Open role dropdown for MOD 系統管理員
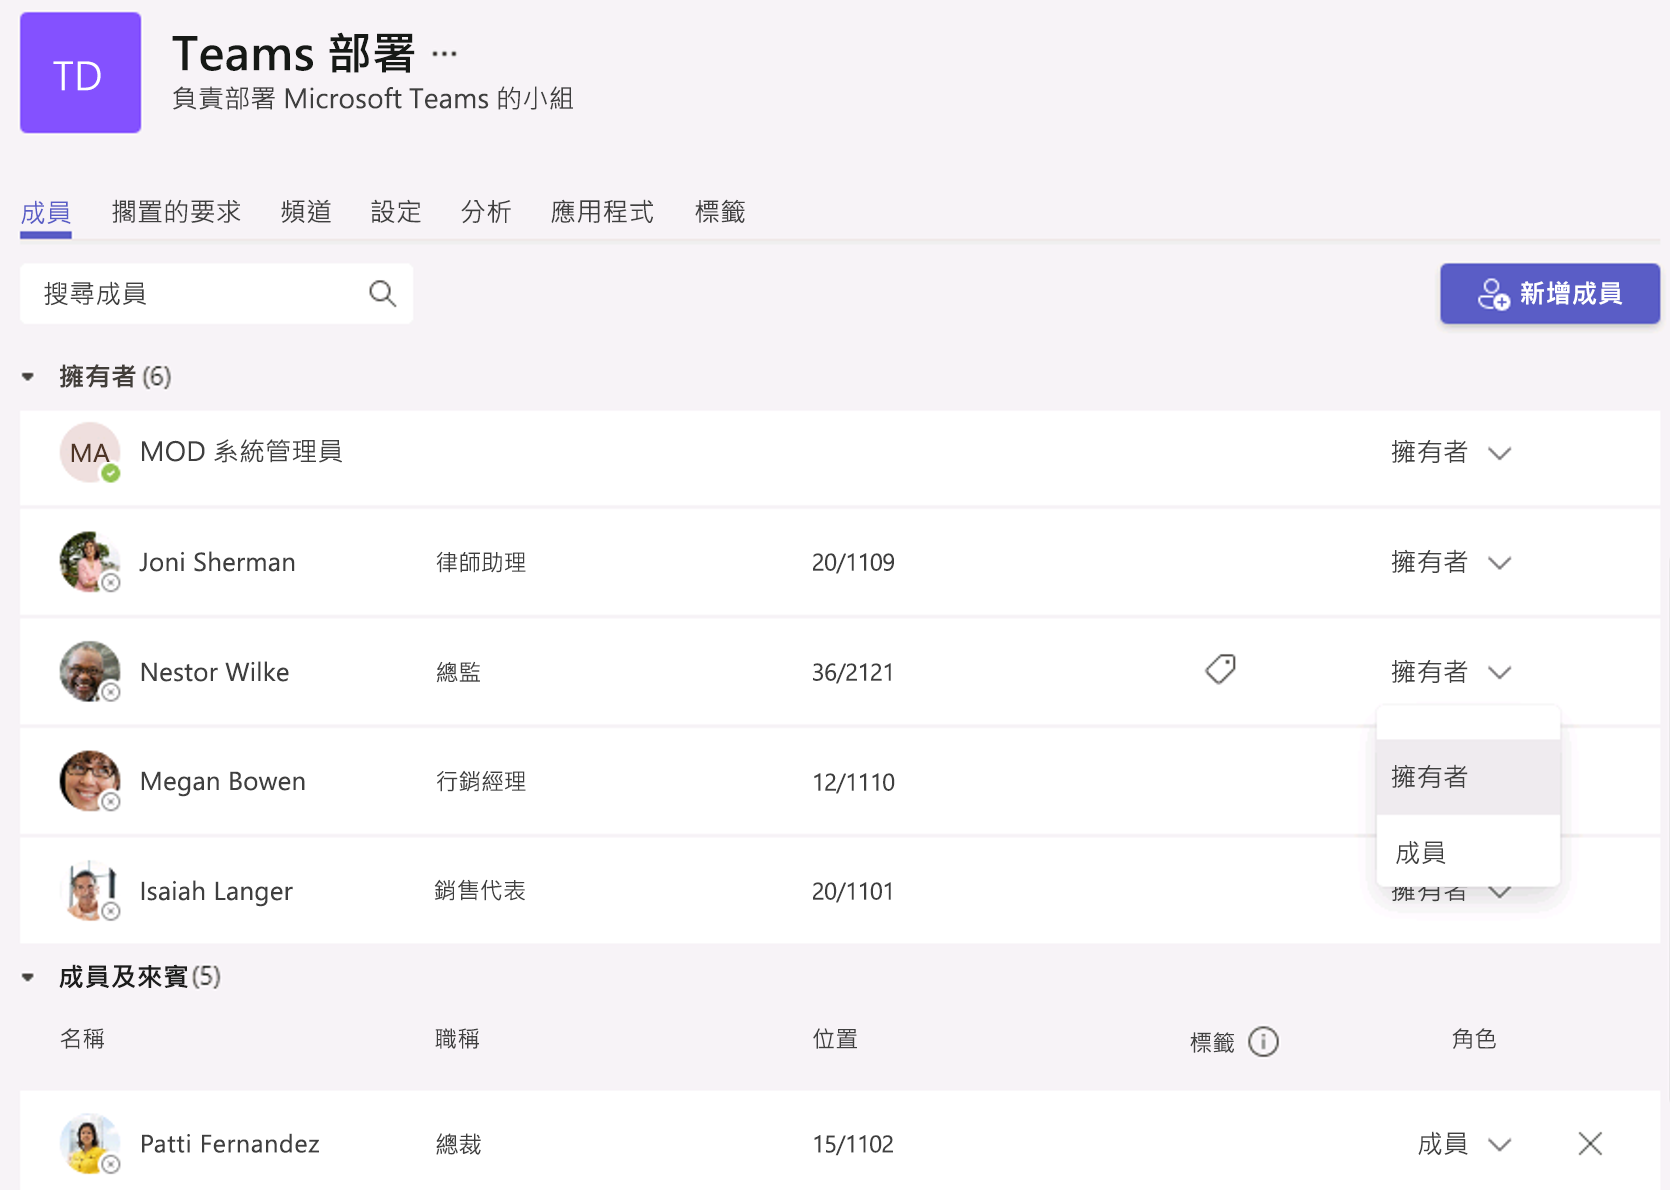This screenshot has width=1670, height=1190. click(x=1451, y=453)
